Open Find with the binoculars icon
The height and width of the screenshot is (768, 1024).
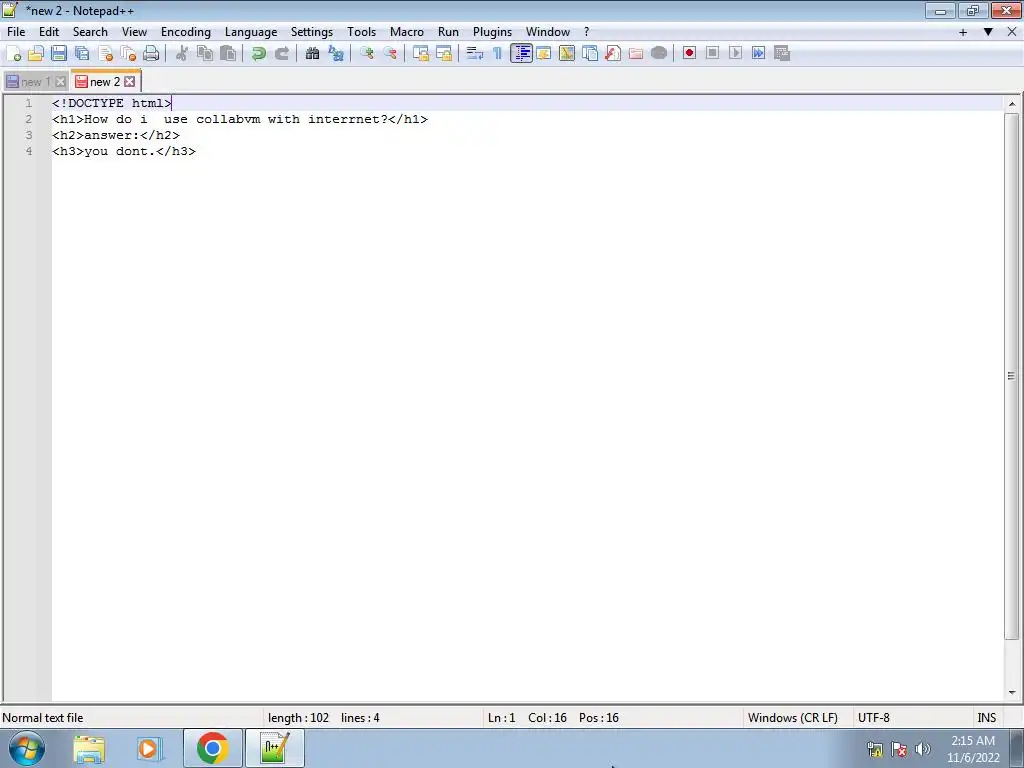[312, 54]
